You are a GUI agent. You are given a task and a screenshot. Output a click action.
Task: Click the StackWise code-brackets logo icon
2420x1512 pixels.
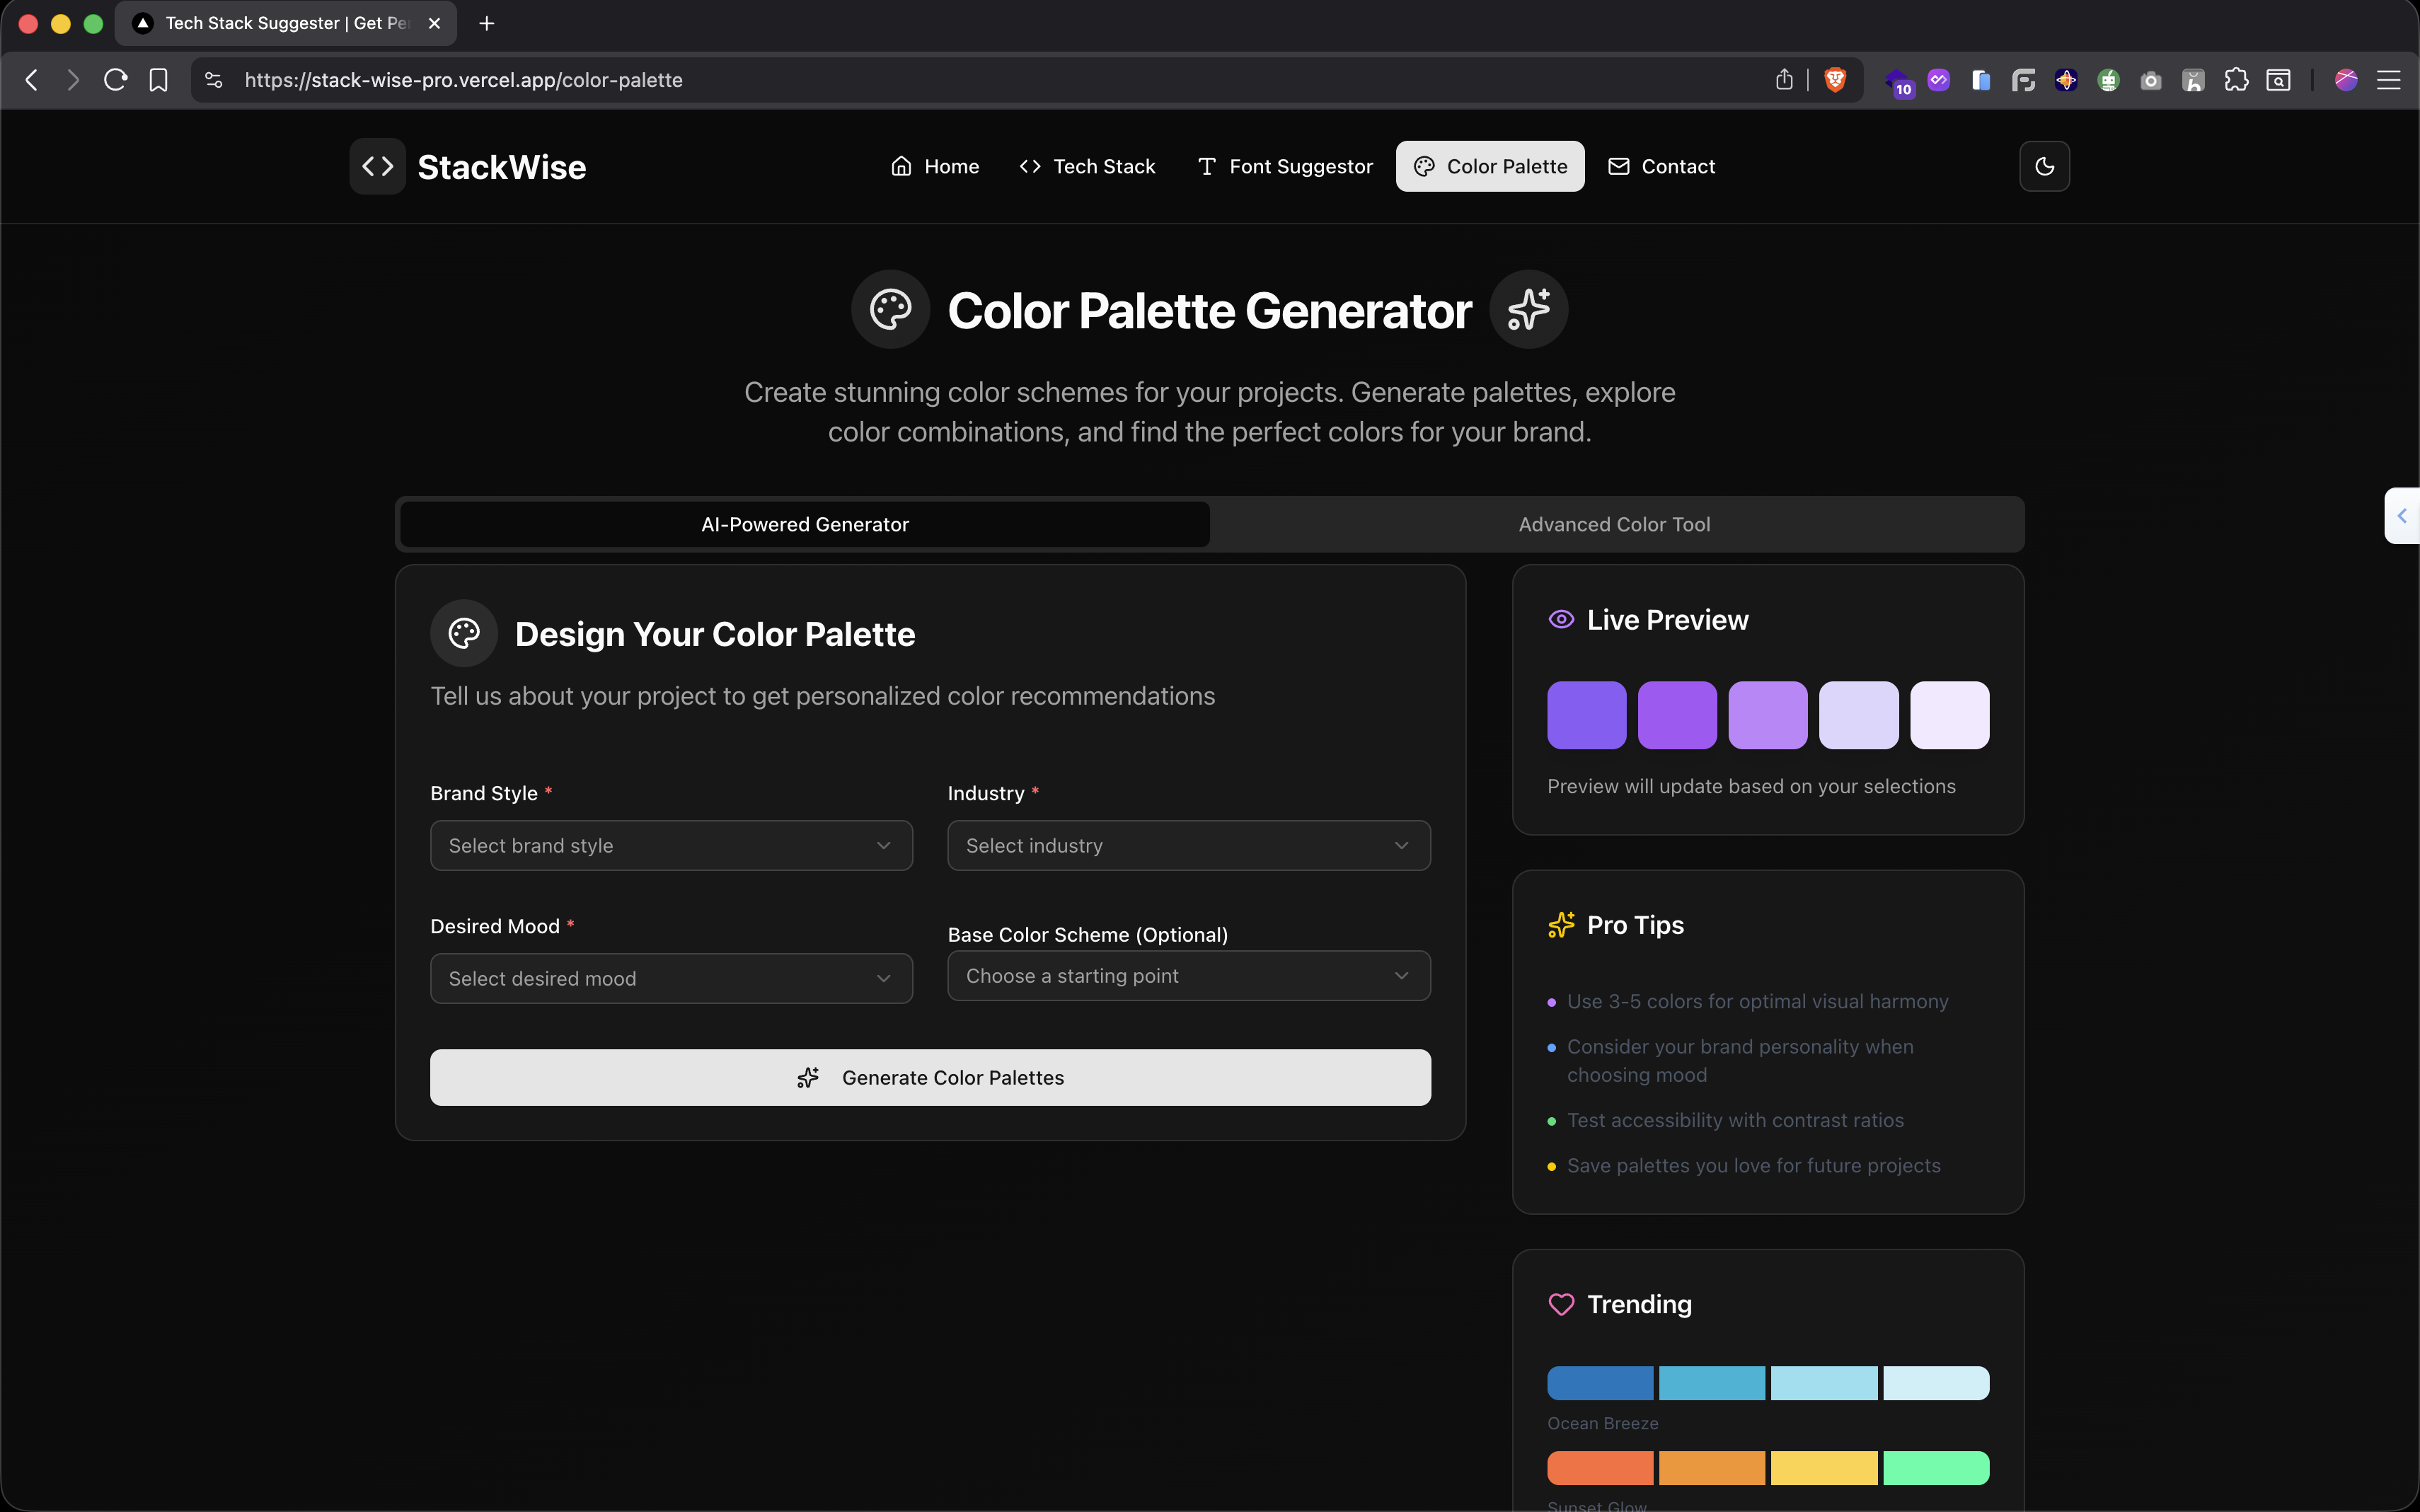377,166
